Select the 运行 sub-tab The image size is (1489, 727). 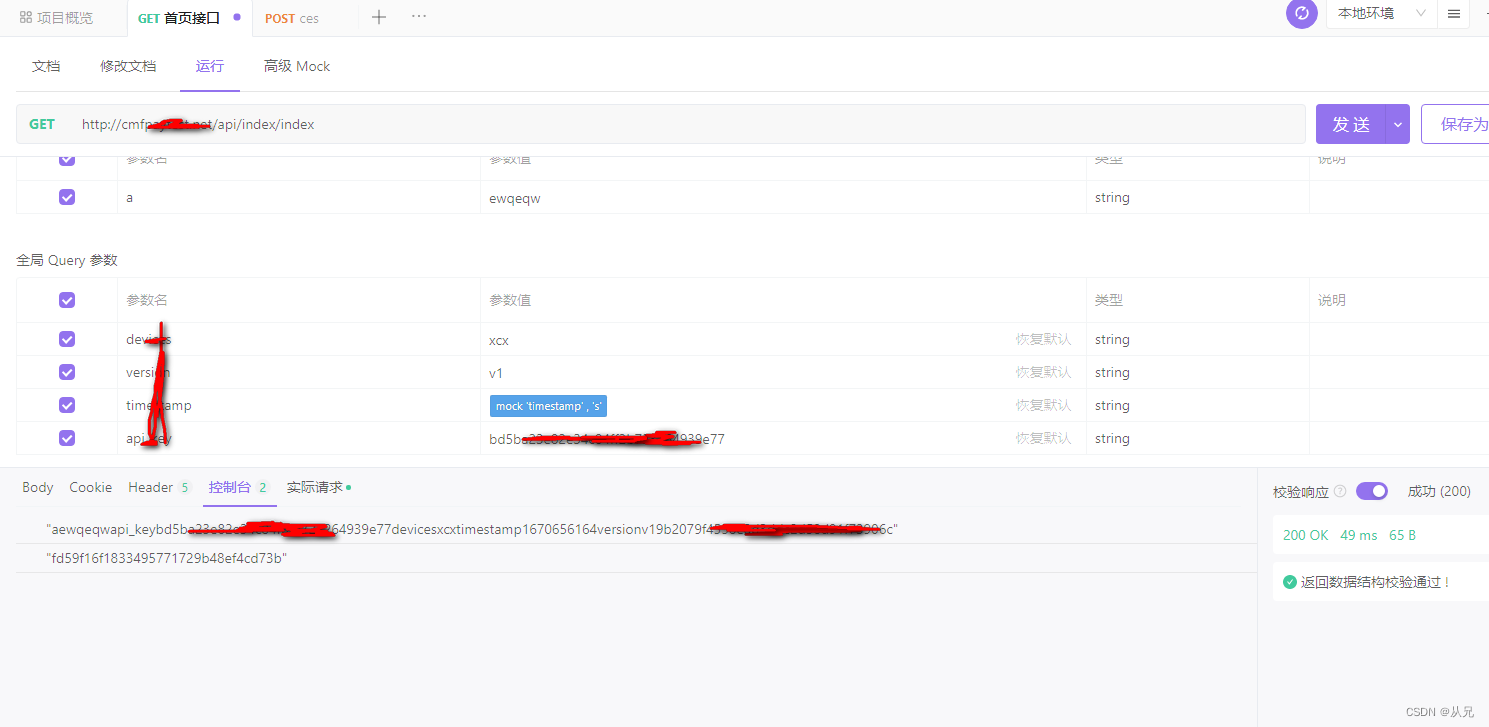pyautogui.click(x=210, y=66)
